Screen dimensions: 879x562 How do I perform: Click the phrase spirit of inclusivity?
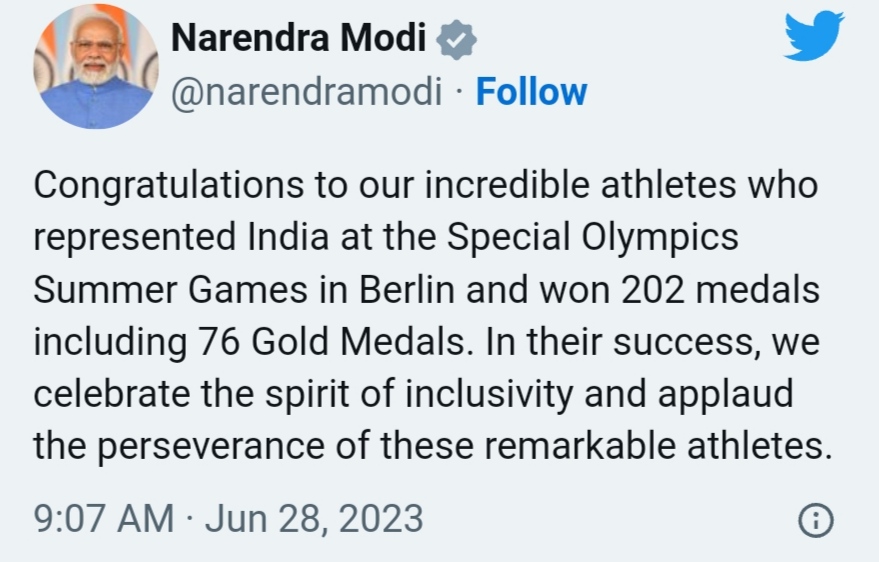tap(419, 394)
